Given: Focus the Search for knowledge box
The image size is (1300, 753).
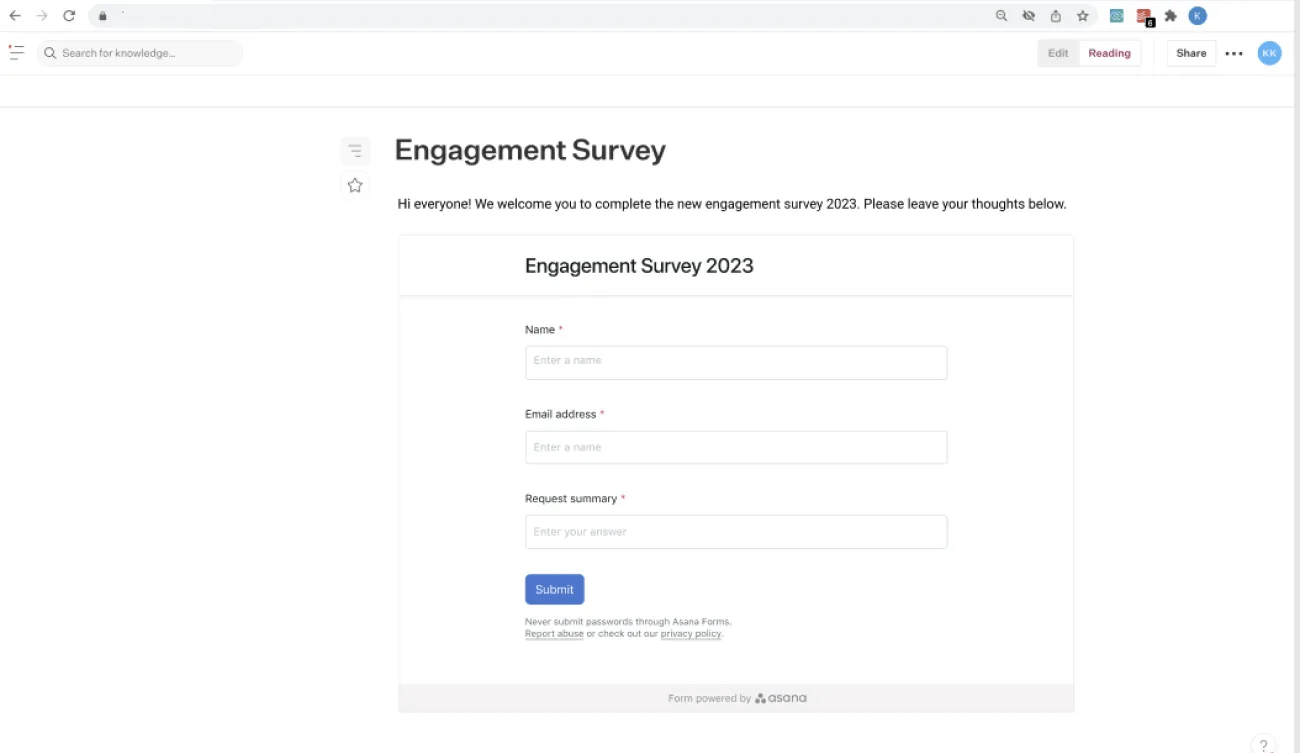Looking at the screenshot, I should tap(140, 53).
